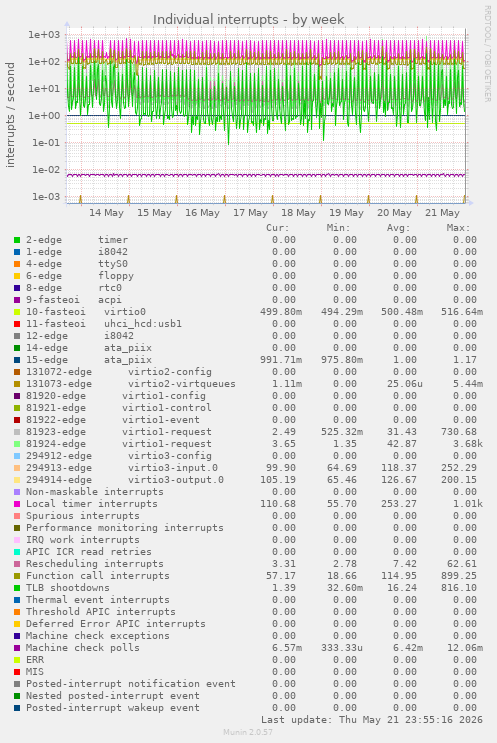Click the pink Rescheduling interrupts swatch
Screen dimensions: 497x743
[x=17, y=564]
